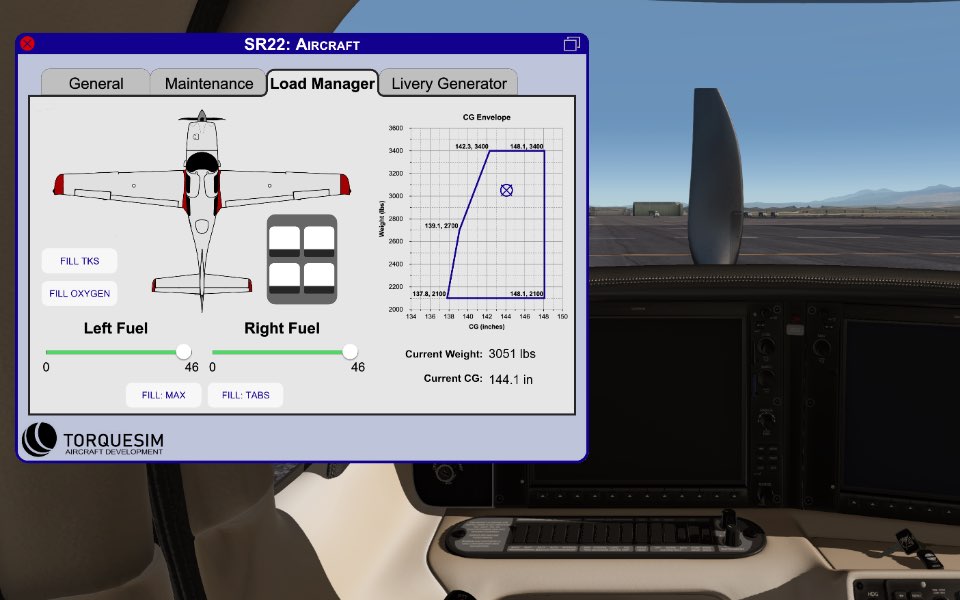This screenshot has height=600, width=960.
Task: Toggle the front left seat occupant
Action: 285,241
